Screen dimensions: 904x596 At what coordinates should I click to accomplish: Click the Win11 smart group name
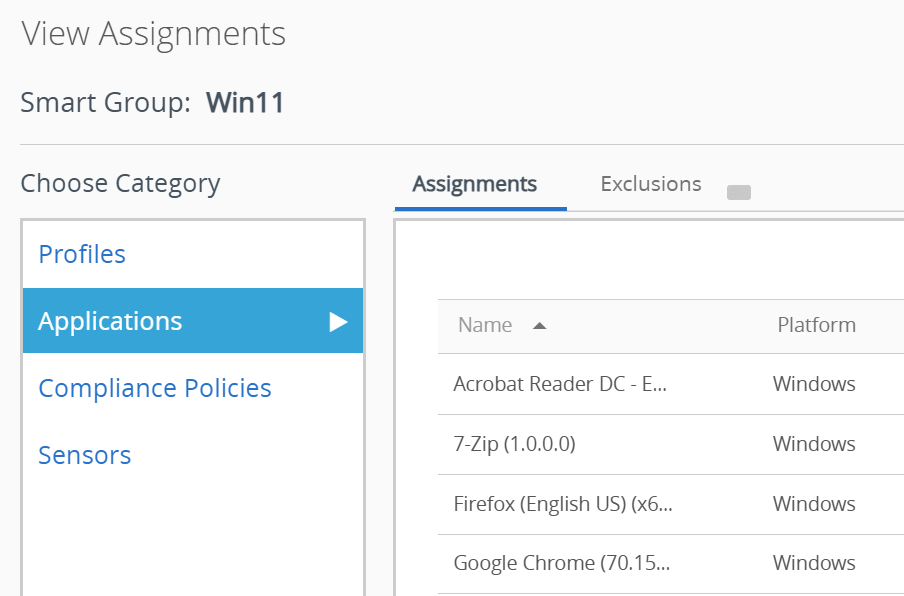point(245,103)
